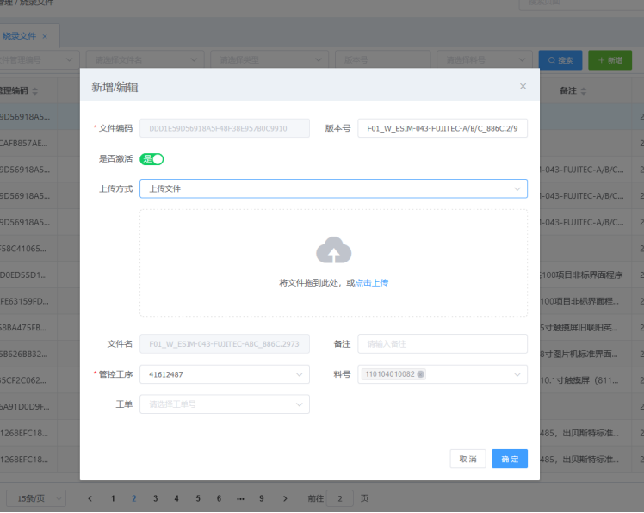Close the 烧录文件 tab with its X
The height and width of the screenshot is (513, 644).
[x=44, y=36]
